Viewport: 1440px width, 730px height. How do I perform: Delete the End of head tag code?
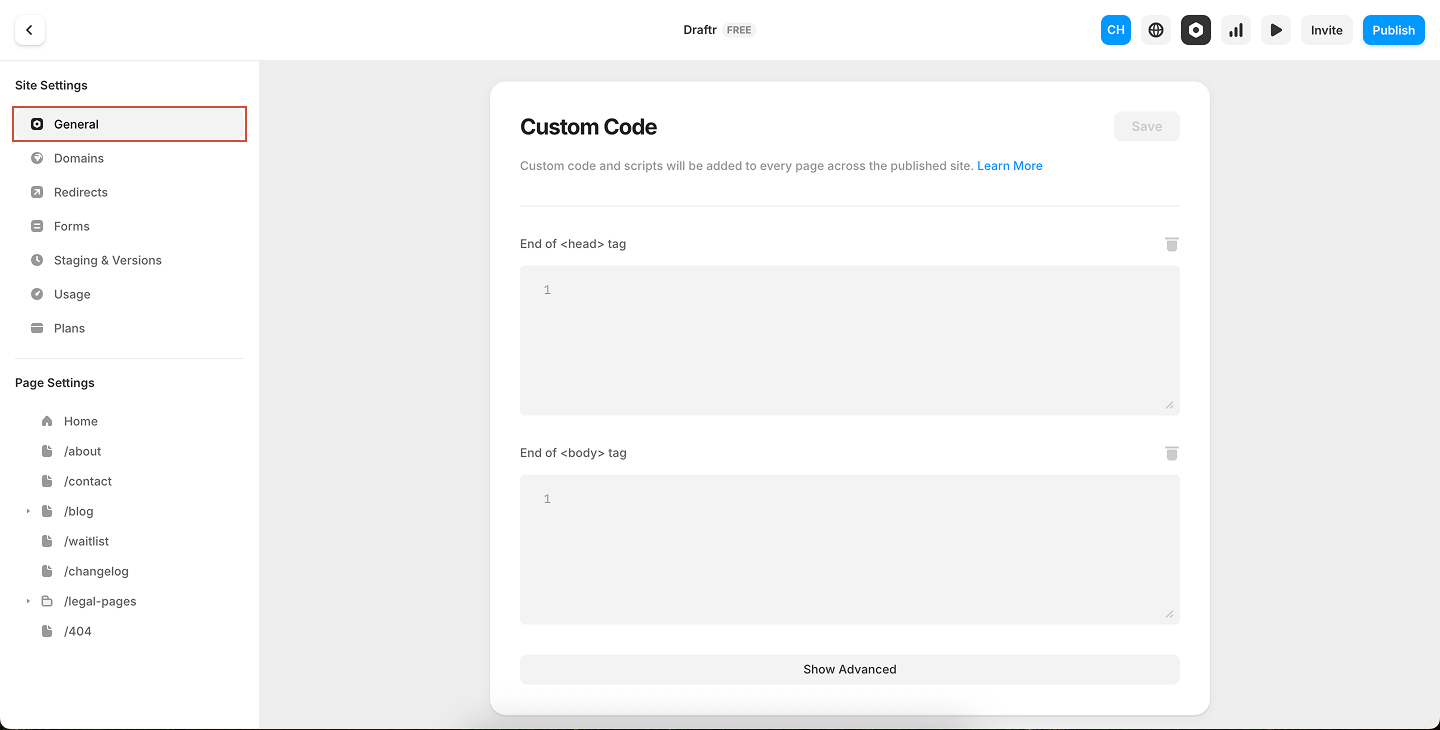1172,244
